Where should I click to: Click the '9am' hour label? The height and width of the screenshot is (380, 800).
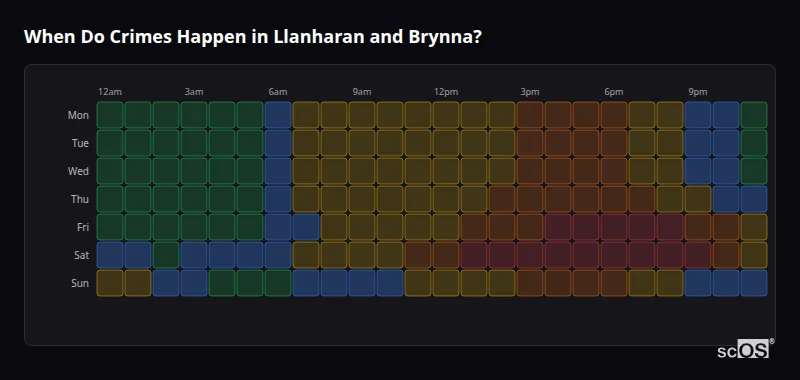(362, 92)
